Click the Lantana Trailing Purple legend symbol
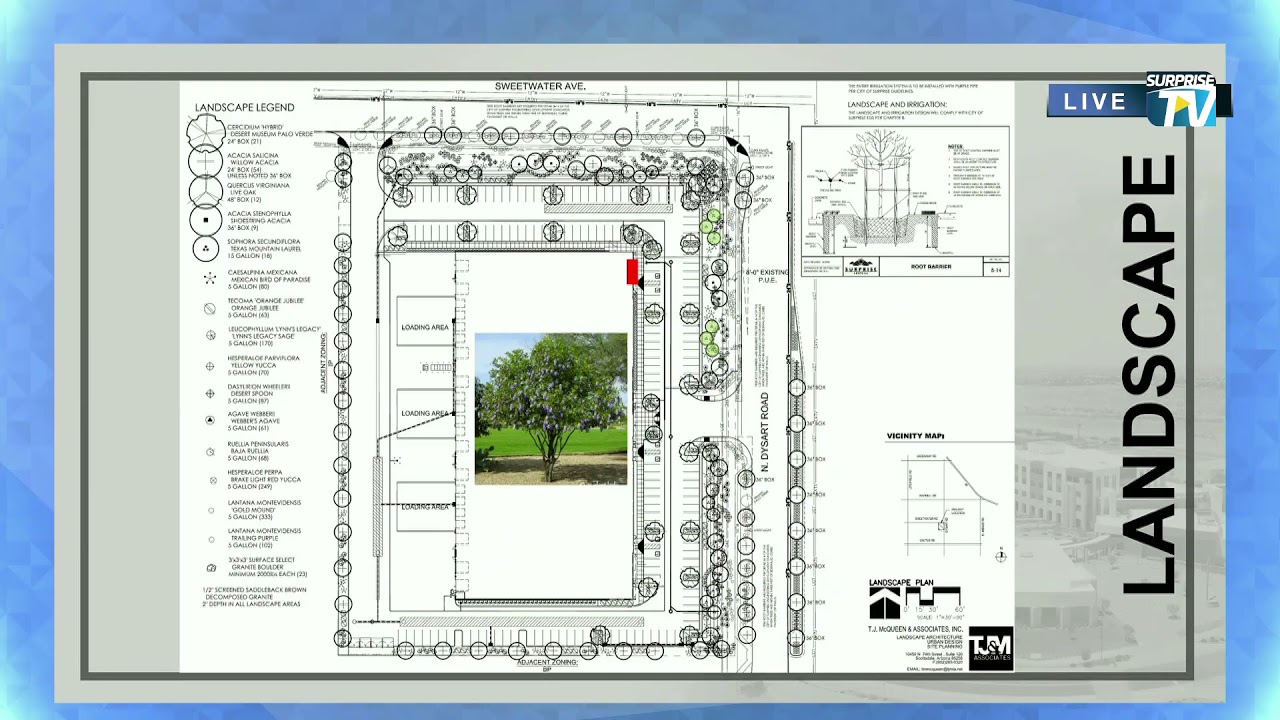The image size is (1280, 720). 211,539
